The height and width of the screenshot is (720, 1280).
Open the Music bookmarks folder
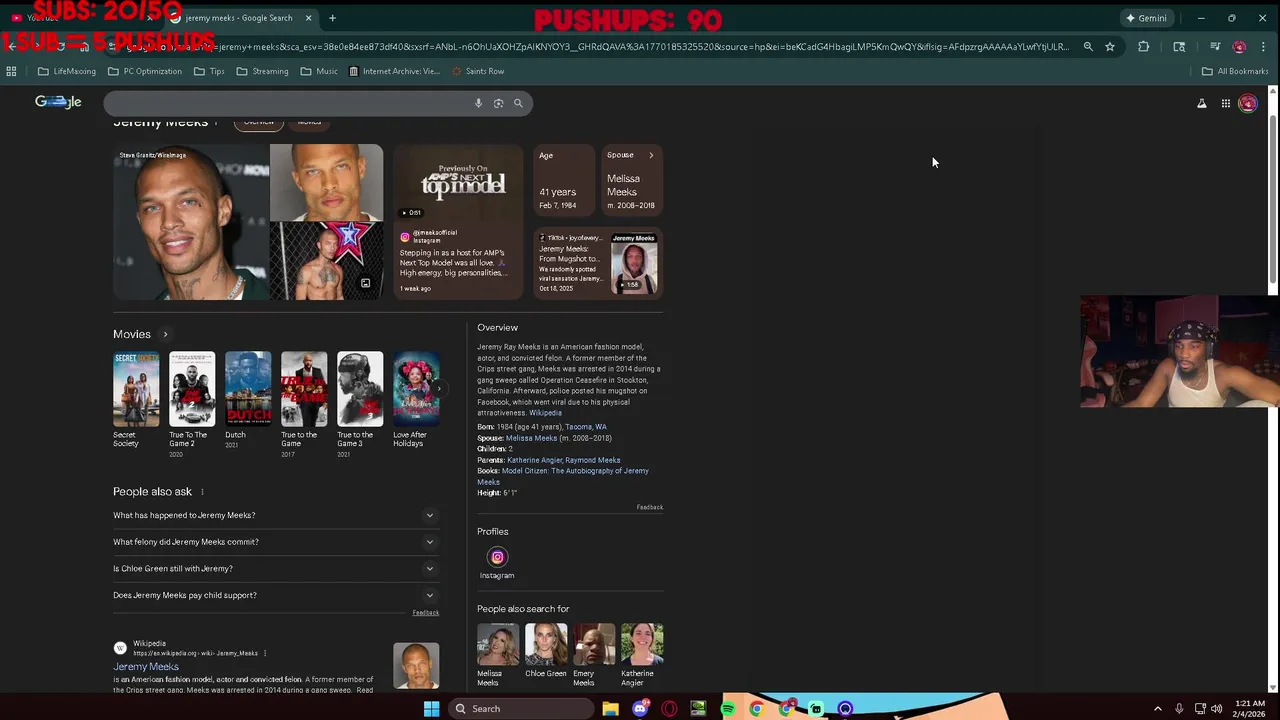pos(319,71)
